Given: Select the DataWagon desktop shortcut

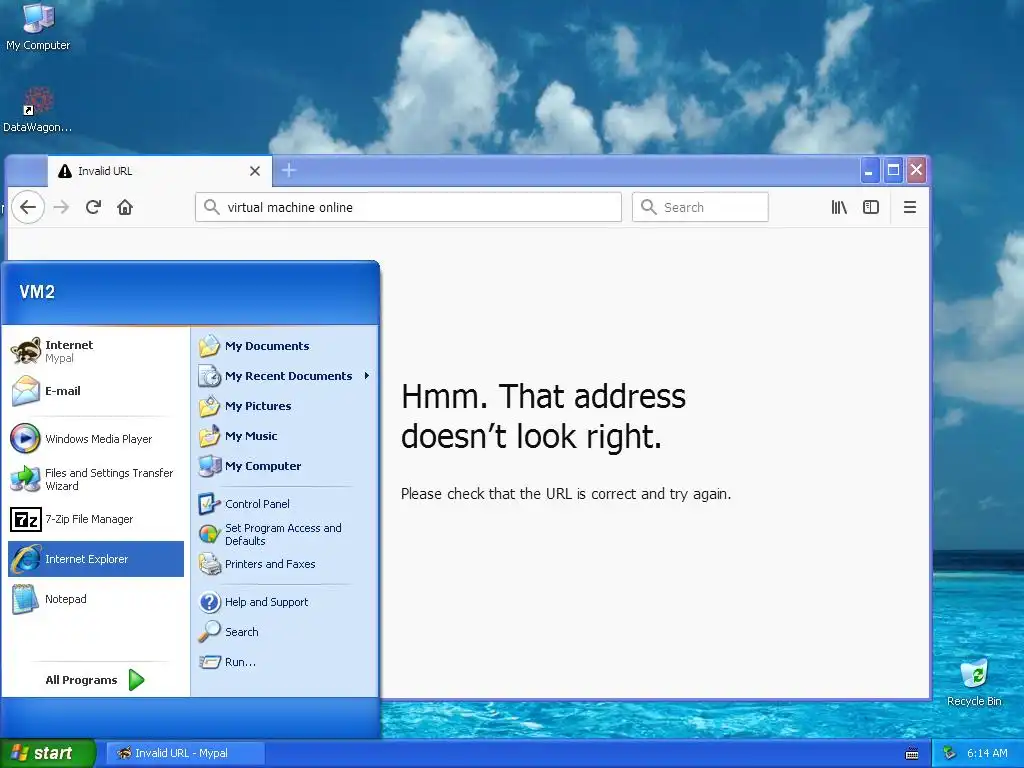Looking at the screenshot, I should click(x=37, y=110).
